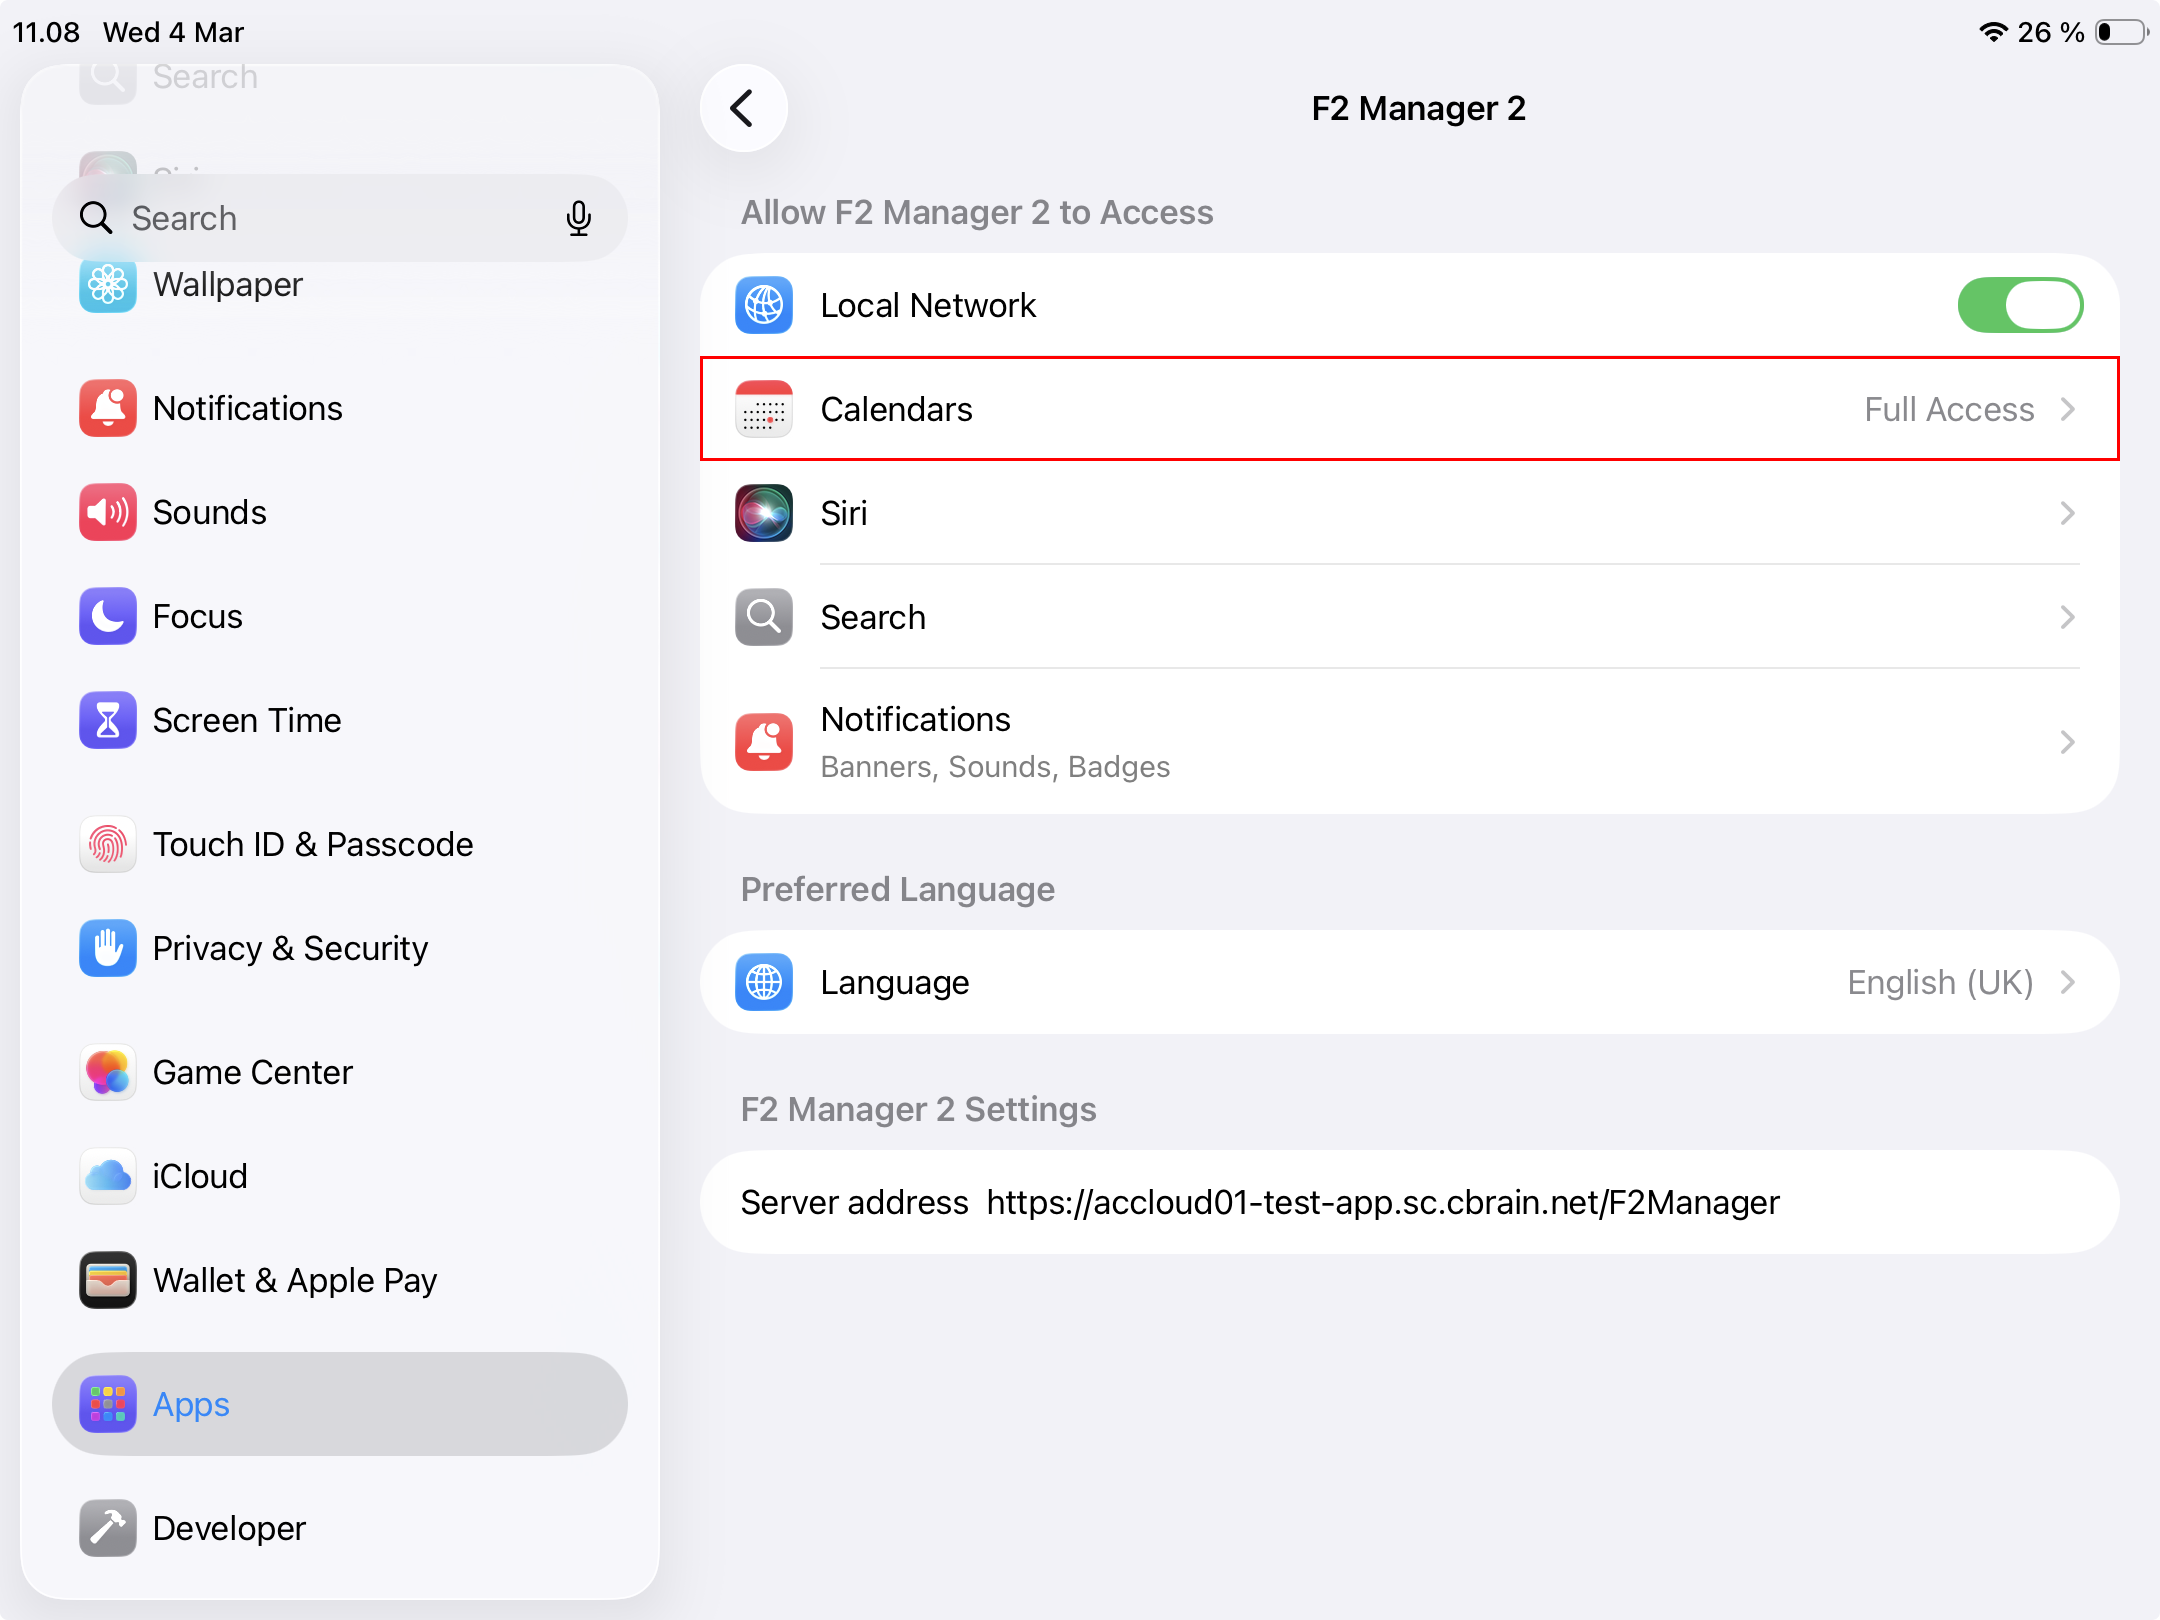Click the battery indicator in status bar
The image size is (2160, 1620).
[x=2122, y=32]
